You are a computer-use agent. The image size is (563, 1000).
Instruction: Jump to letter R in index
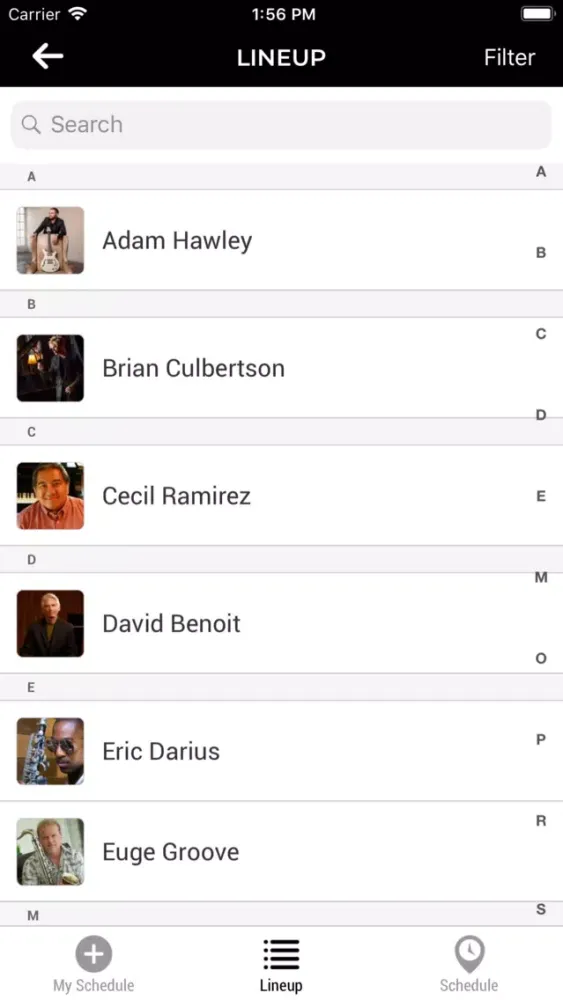coord(541,821)
